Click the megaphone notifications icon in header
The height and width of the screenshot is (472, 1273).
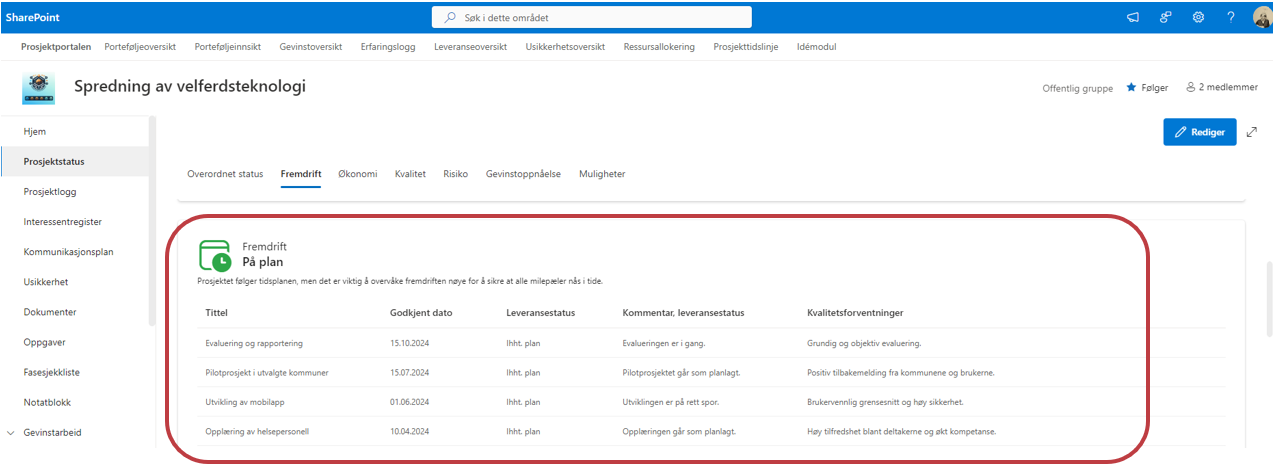1133,17
